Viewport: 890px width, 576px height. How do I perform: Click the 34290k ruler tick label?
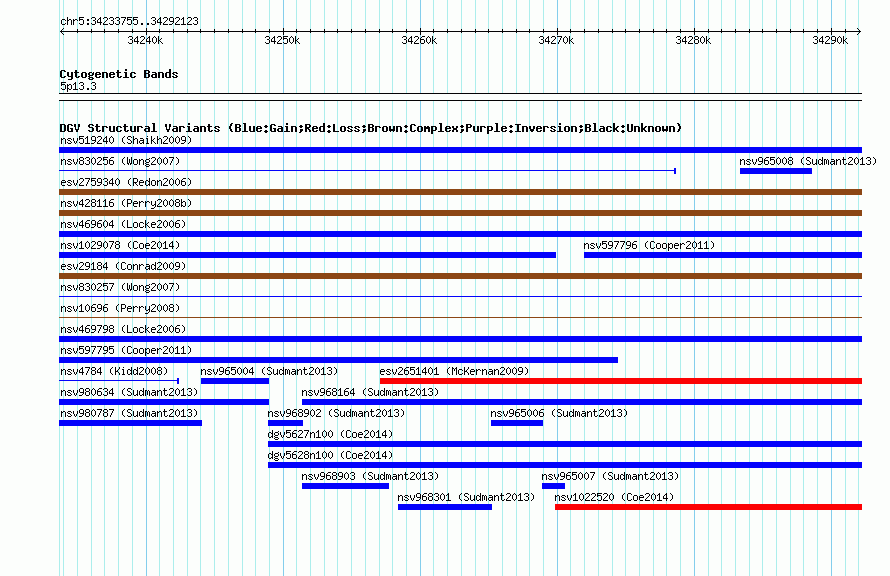click(x=830, y=40)
